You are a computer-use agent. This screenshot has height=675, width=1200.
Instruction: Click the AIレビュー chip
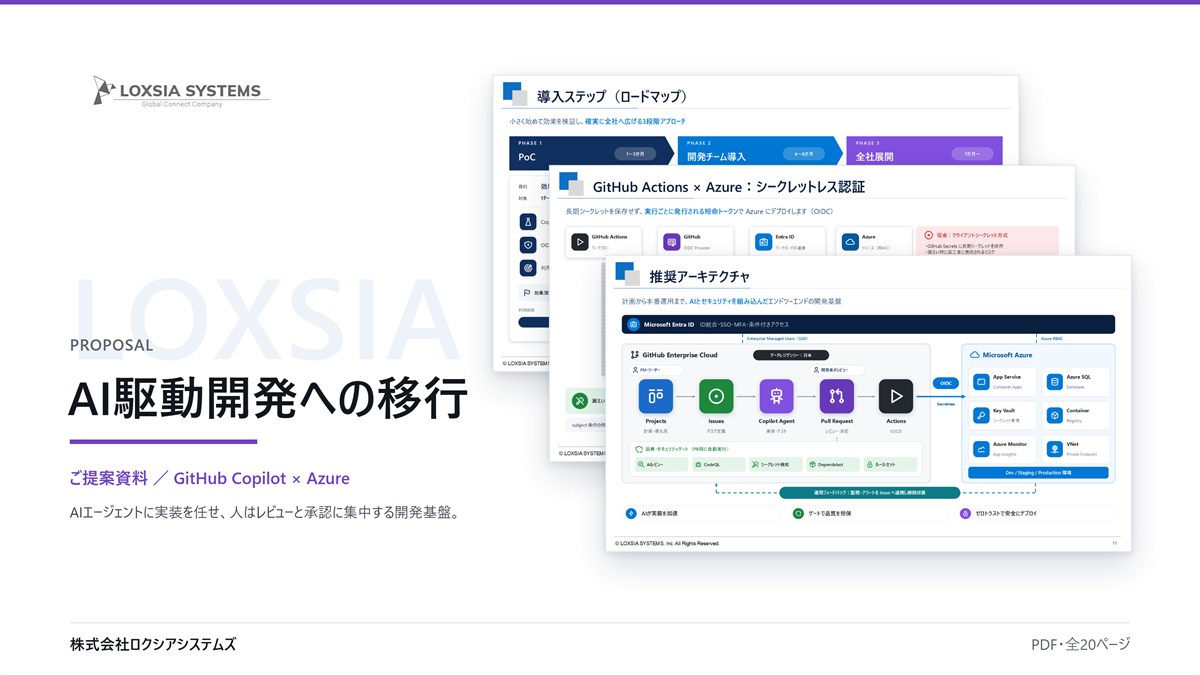[x=662, y=465]
